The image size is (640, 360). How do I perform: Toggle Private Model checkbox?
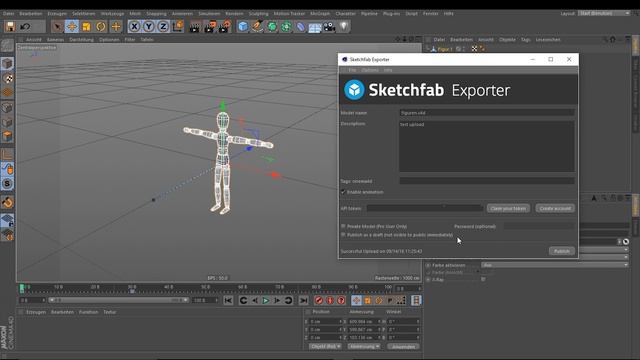click(343, 226)
